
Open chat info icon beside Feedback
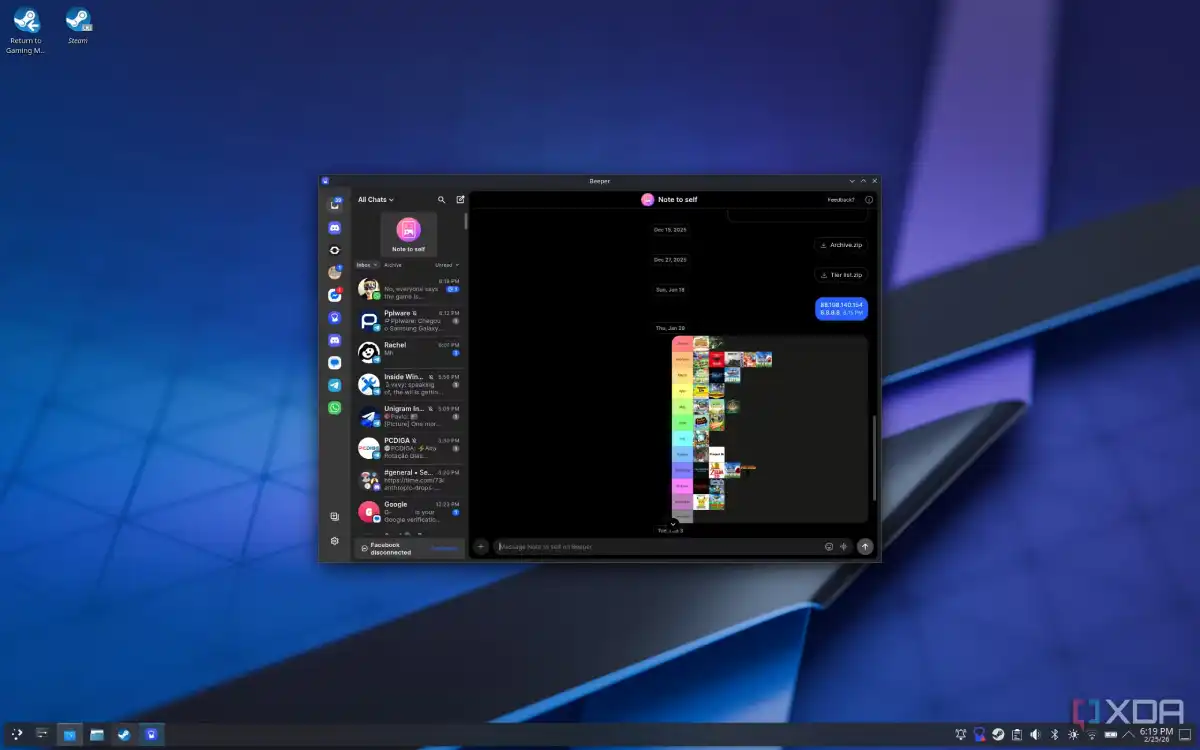(869, 200)
